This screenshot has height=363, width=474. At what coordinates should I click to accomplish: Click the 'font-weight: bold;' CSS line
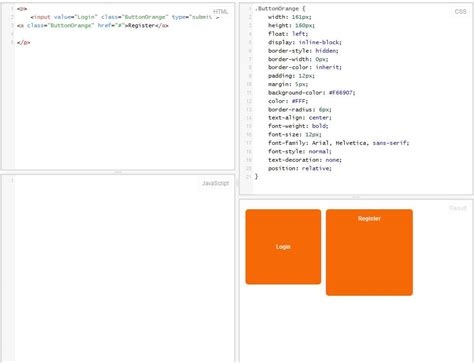298,126
